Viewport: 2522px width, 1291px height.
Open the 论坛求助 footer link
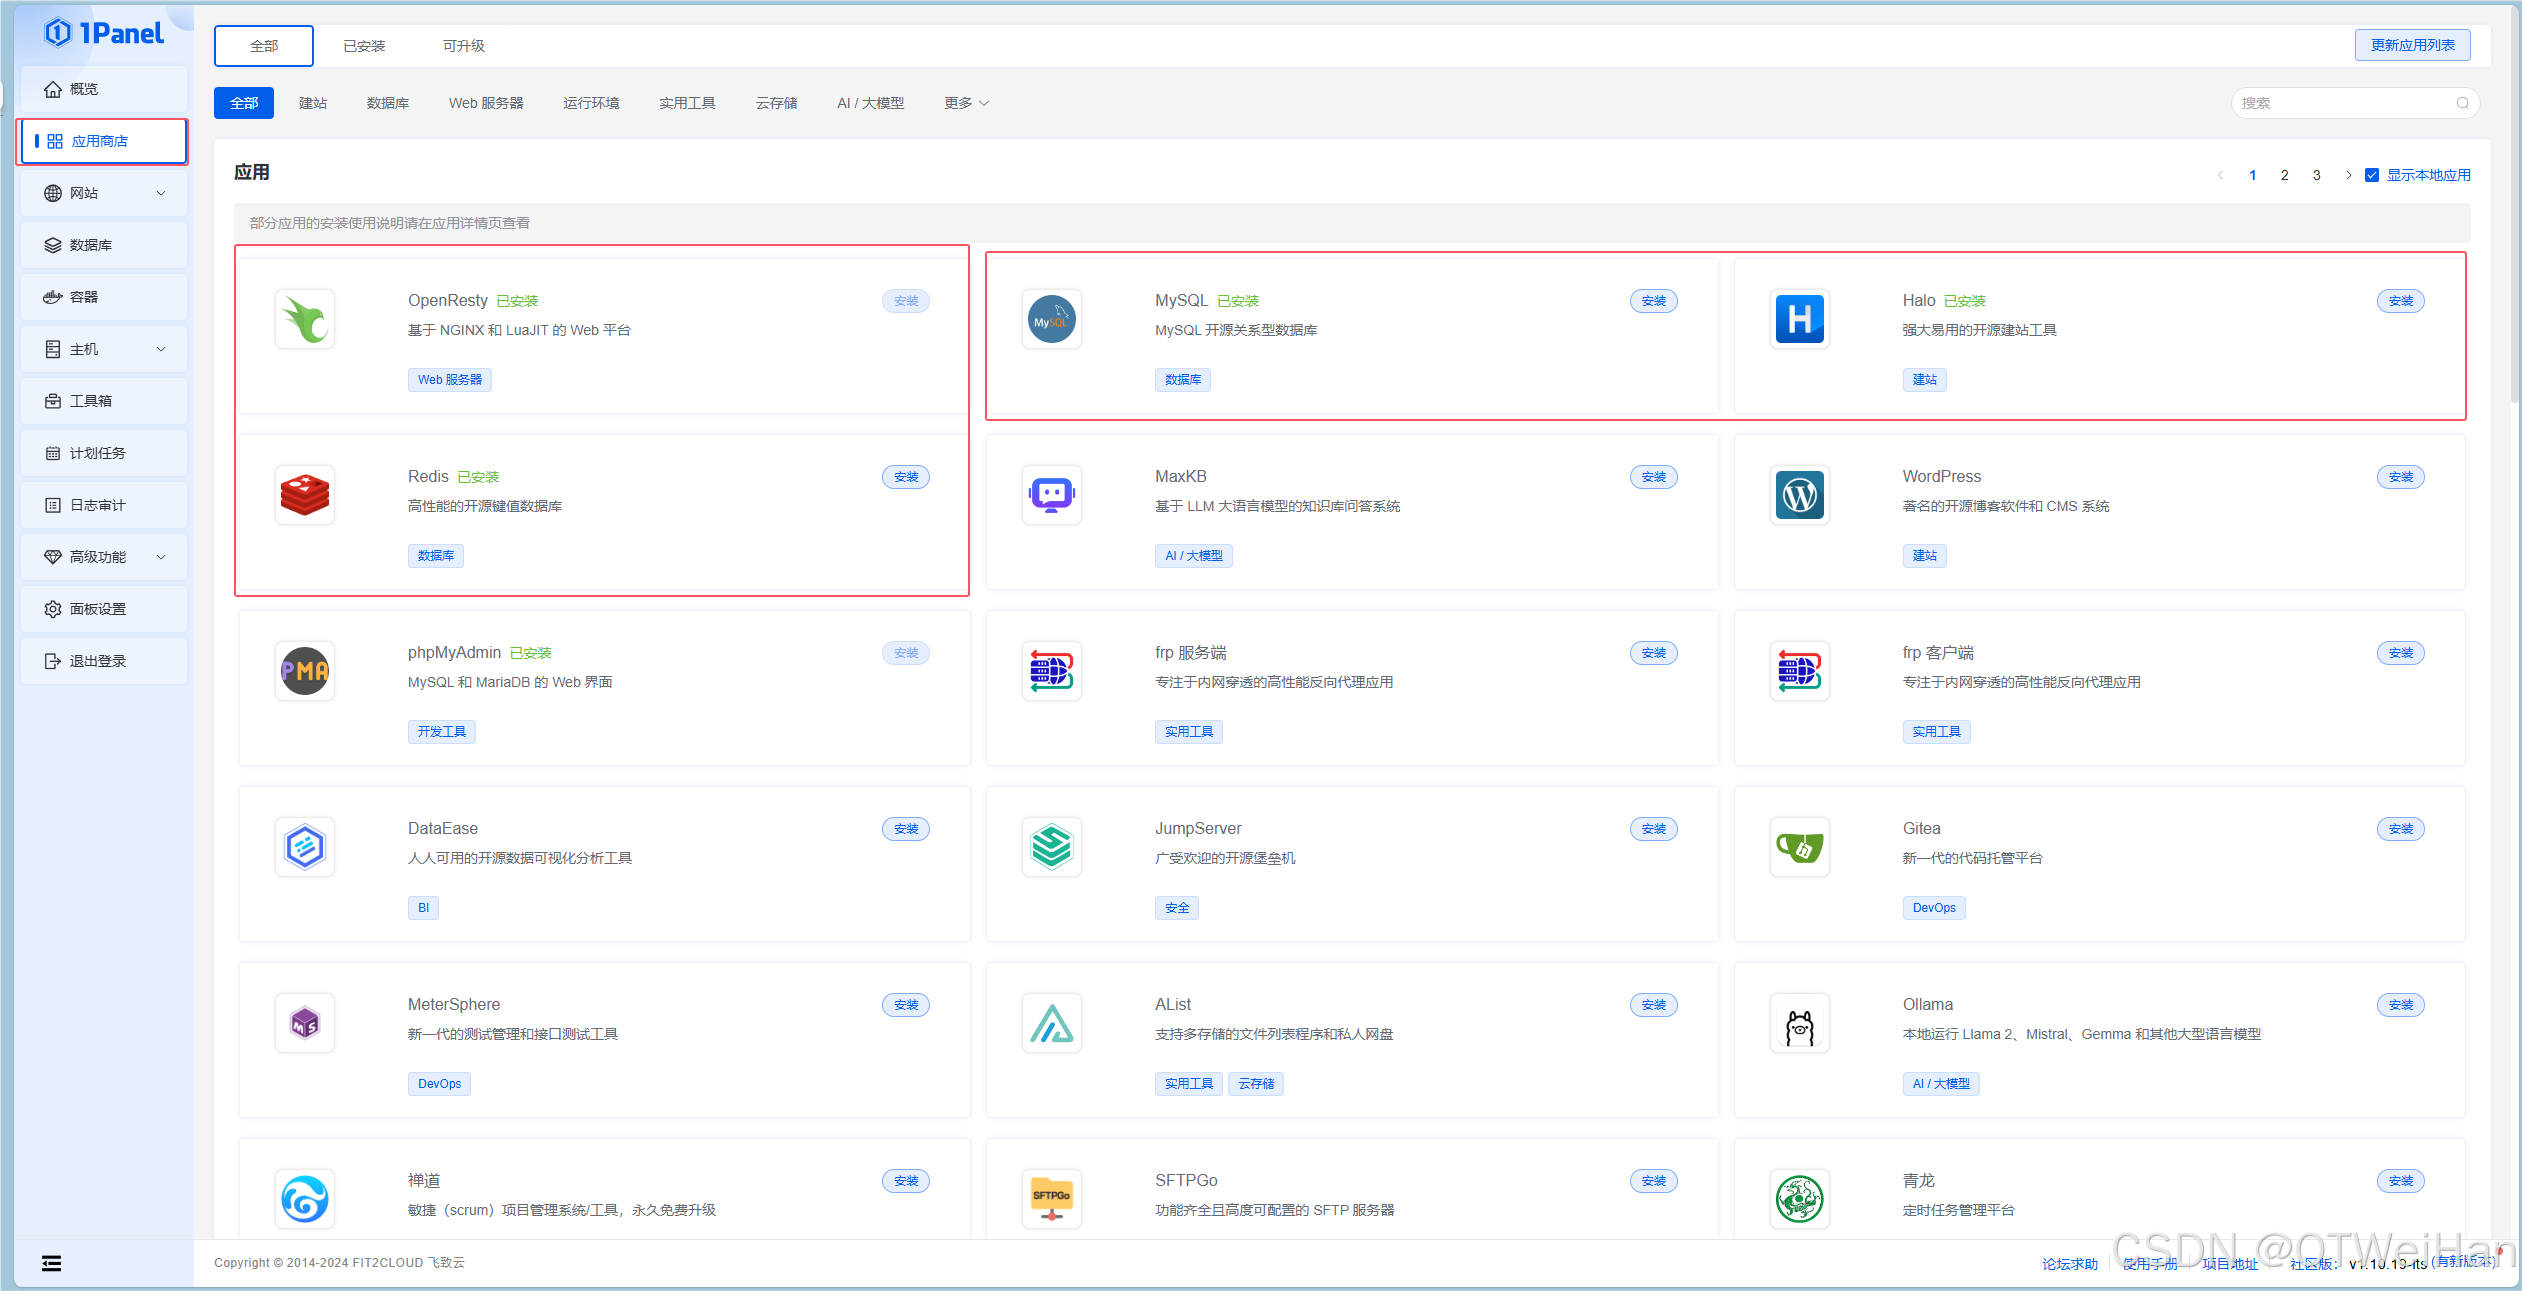[2070, 1264]
